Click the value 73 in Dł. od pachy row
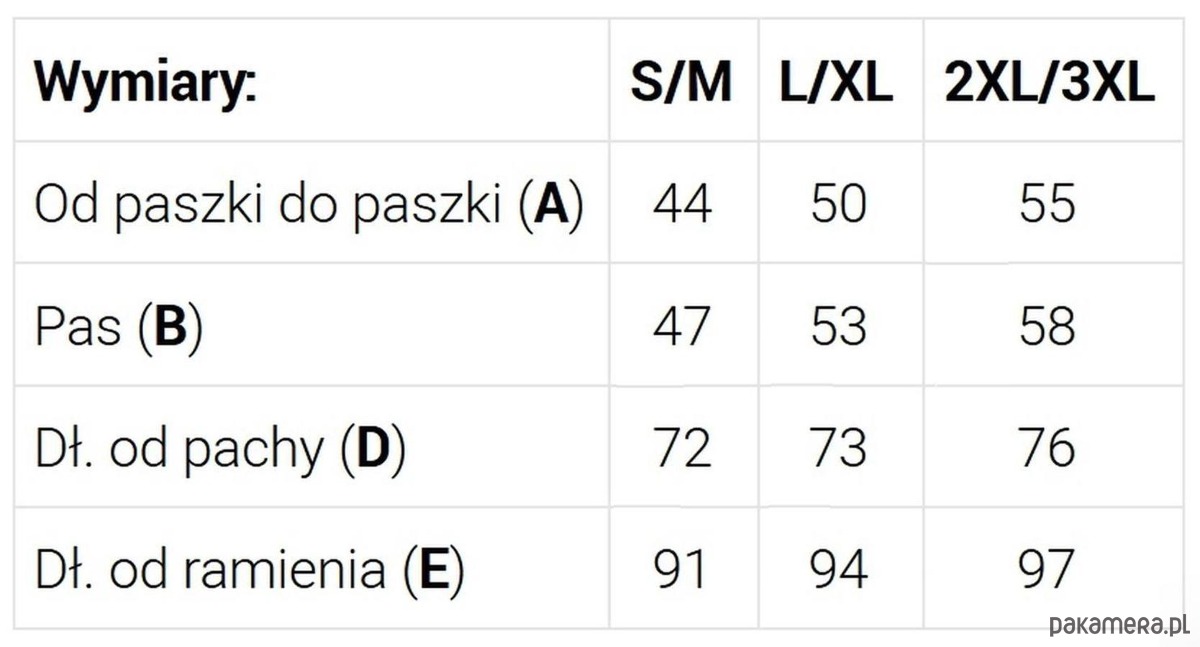The height and width of the screenshot is (647, 1200). [x=838, y=448]
